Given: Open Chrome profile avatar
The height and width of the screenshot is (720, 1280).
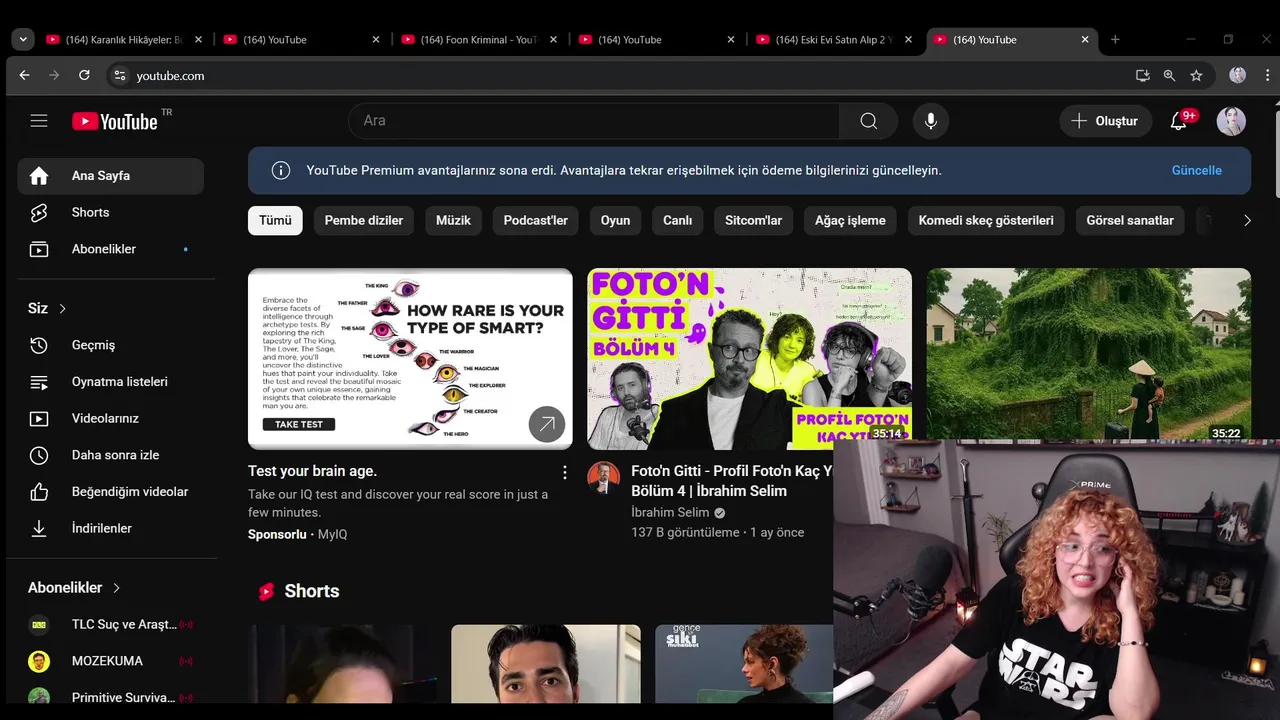Looking at the screenshot, I should click(x=1237, y=75).
